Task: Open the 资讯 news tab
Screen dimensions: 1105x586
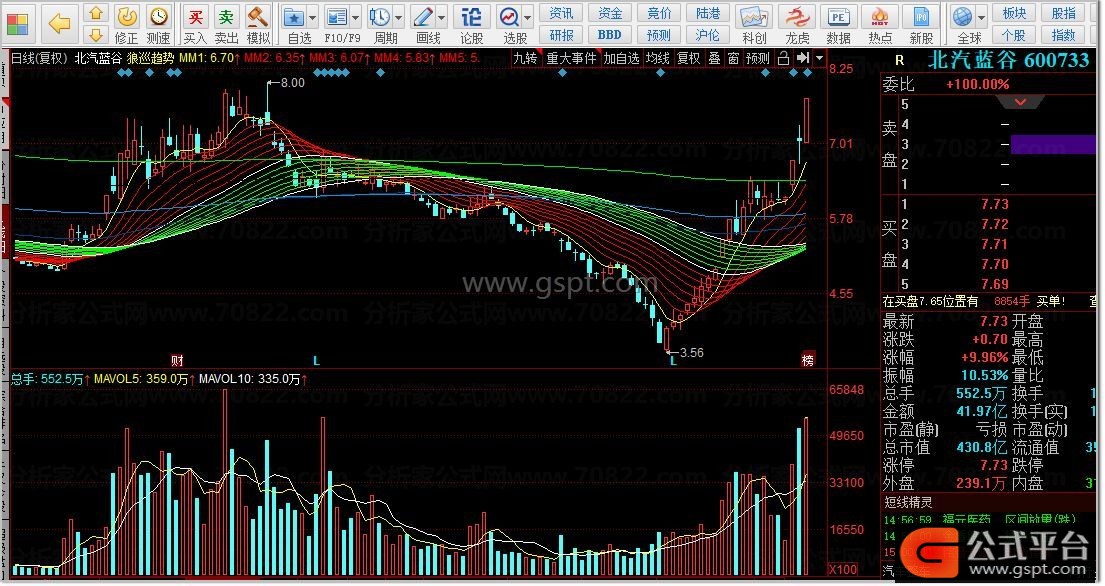Action: 562,13
